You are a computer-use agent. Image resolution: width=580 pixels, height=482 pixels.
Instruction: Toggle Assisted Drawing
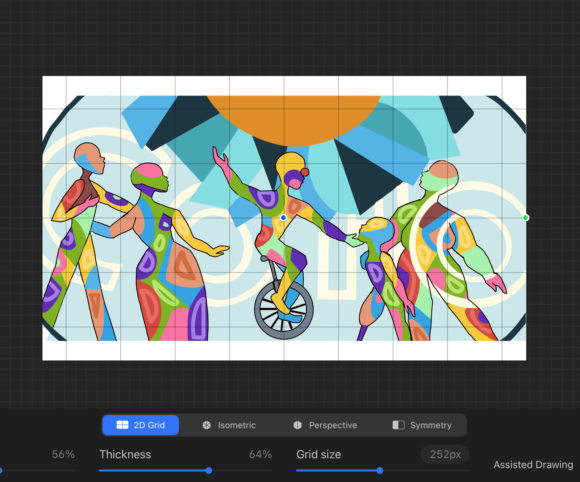tap(533, 465)
